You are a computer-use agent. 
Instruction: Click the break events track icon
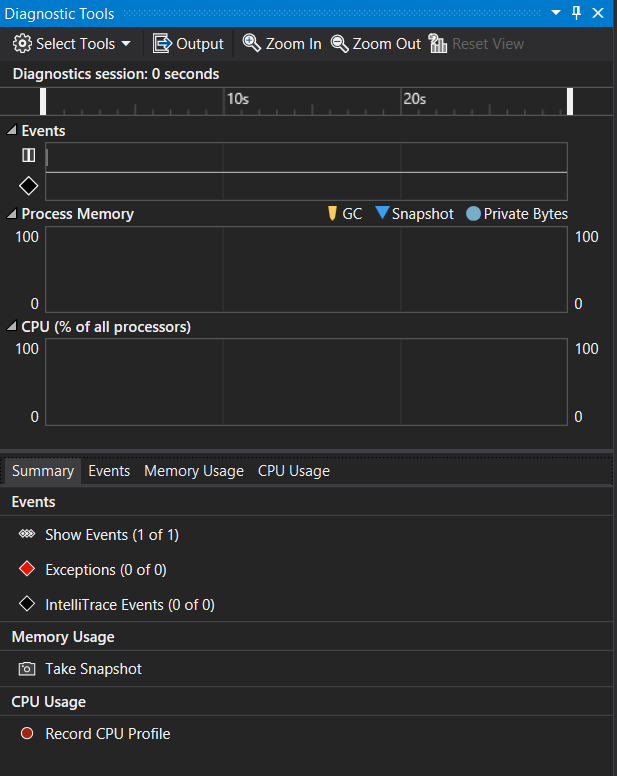tap(29, 155)
